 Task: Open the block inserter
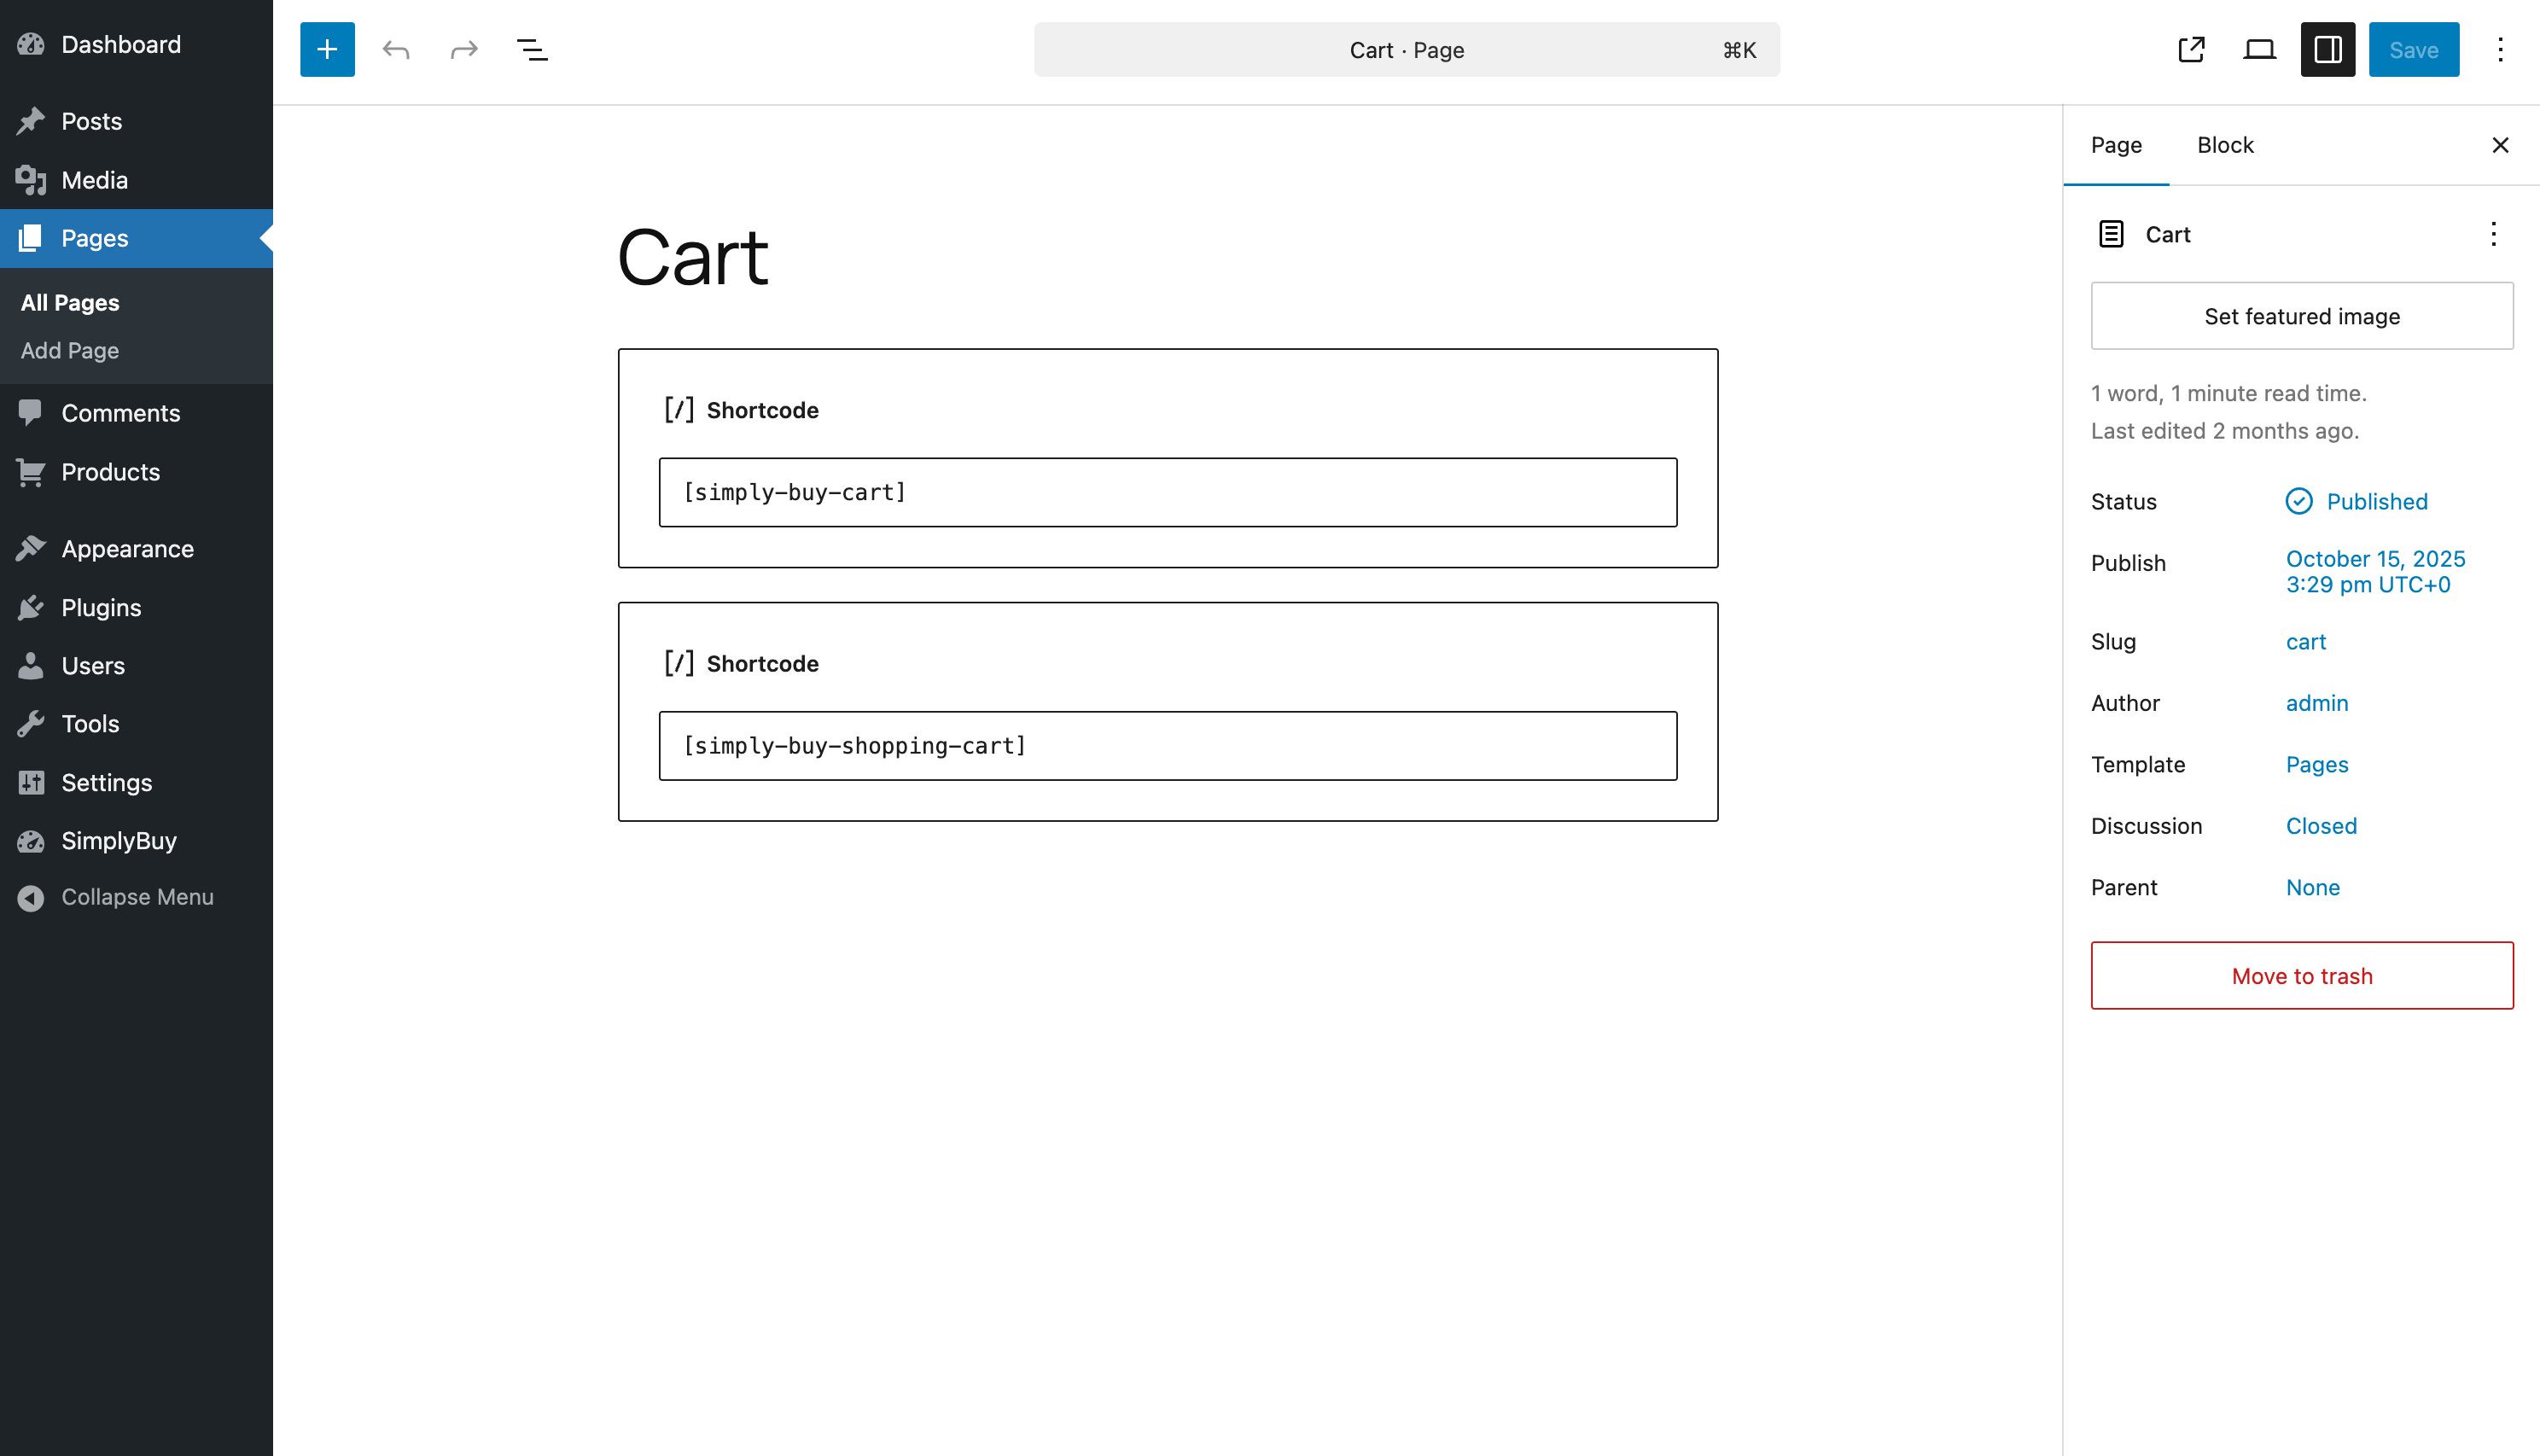click(327, 49)
